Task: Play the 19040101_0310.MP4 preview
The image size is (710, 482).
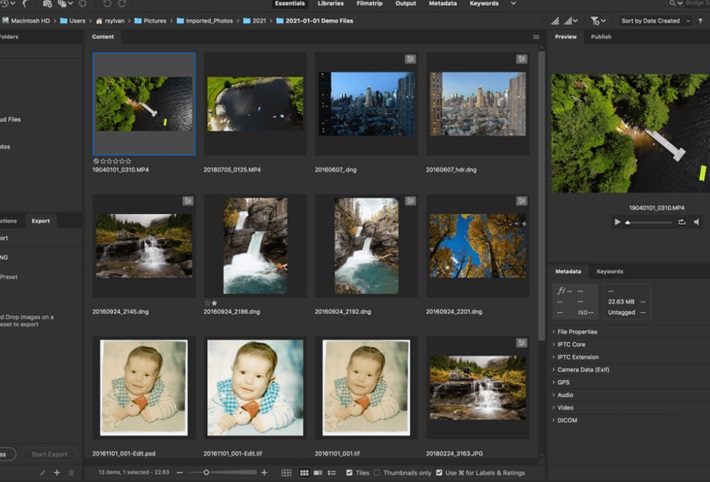Action: tap(617, 222)
